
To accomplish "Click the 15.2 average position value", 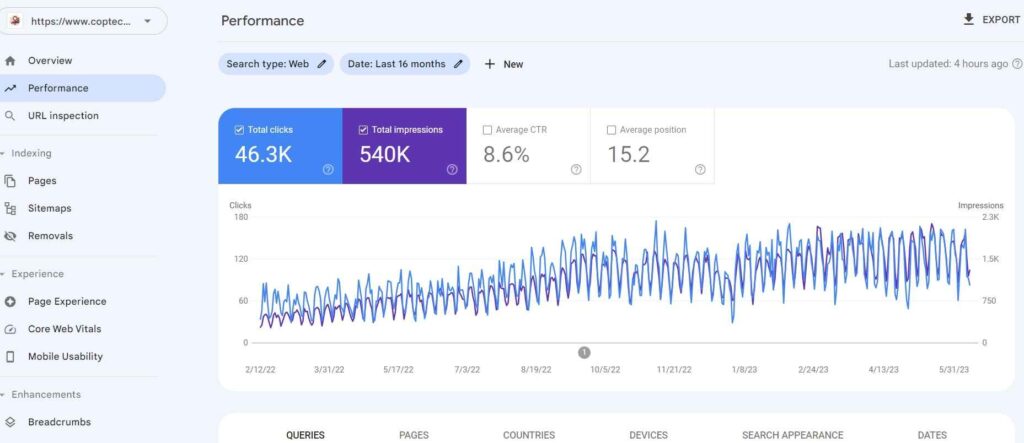I will (x=628, y=155).
